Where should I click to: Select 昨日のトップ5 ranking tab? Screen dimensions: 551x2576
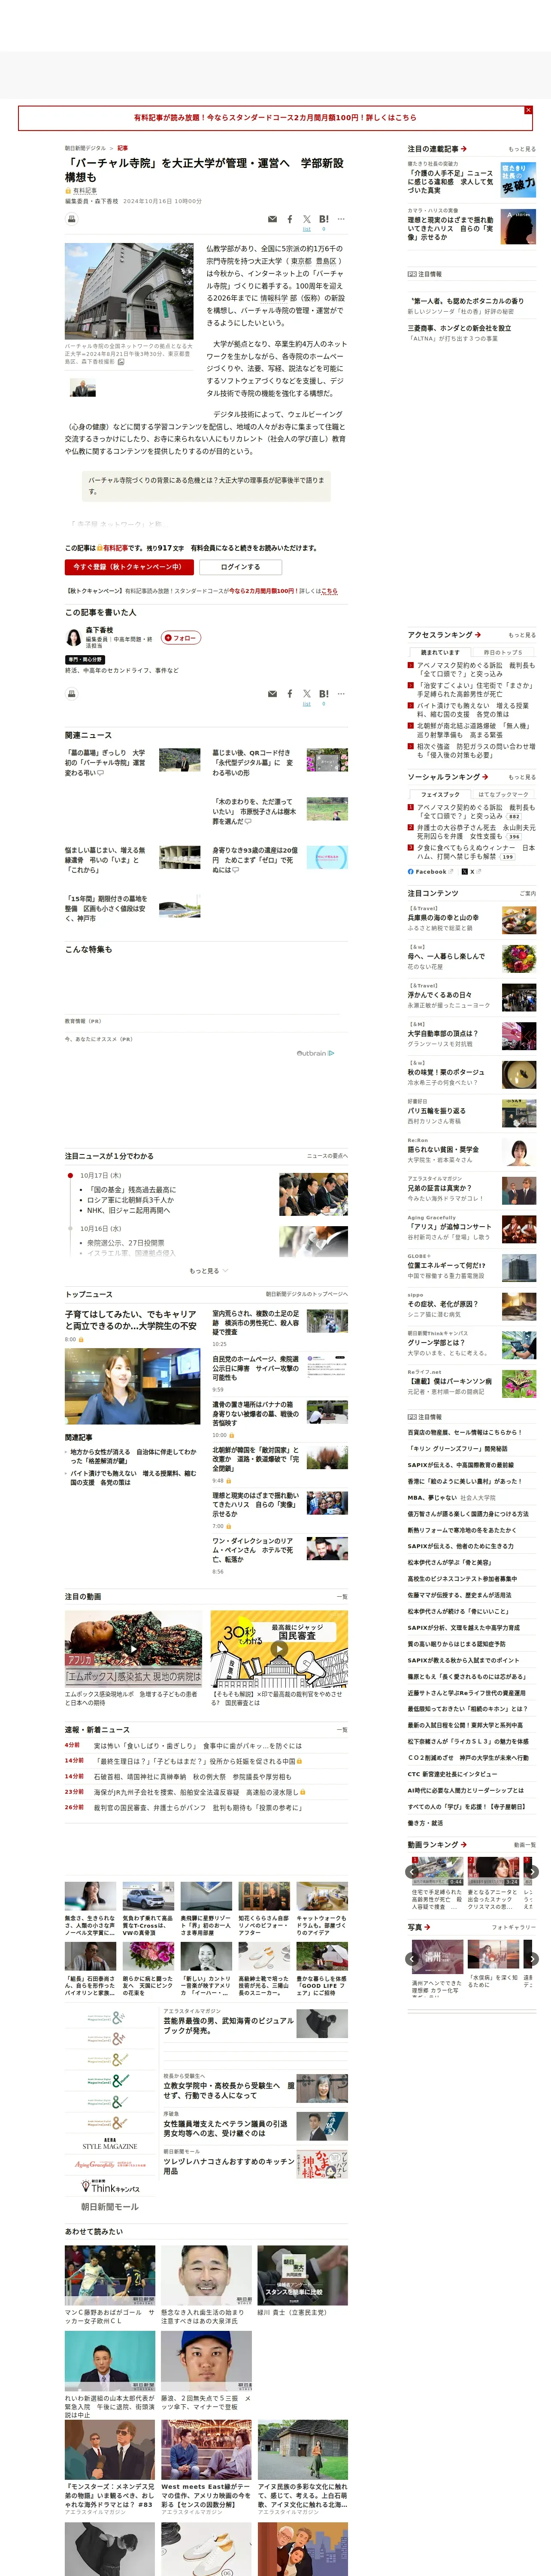(x=502, y=652)
